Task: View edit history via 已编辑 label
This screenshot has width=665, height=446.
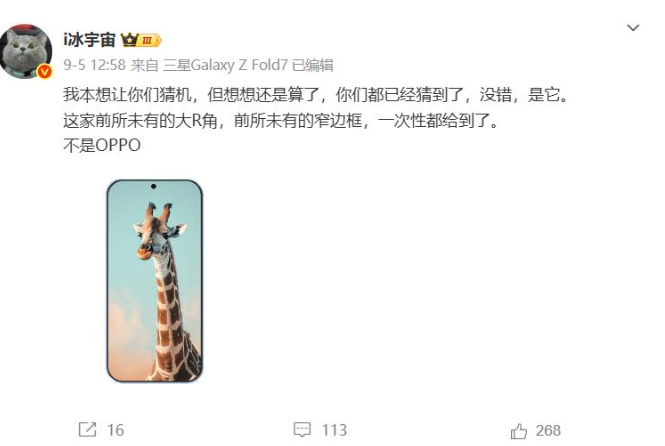Action: coord(313,65)
